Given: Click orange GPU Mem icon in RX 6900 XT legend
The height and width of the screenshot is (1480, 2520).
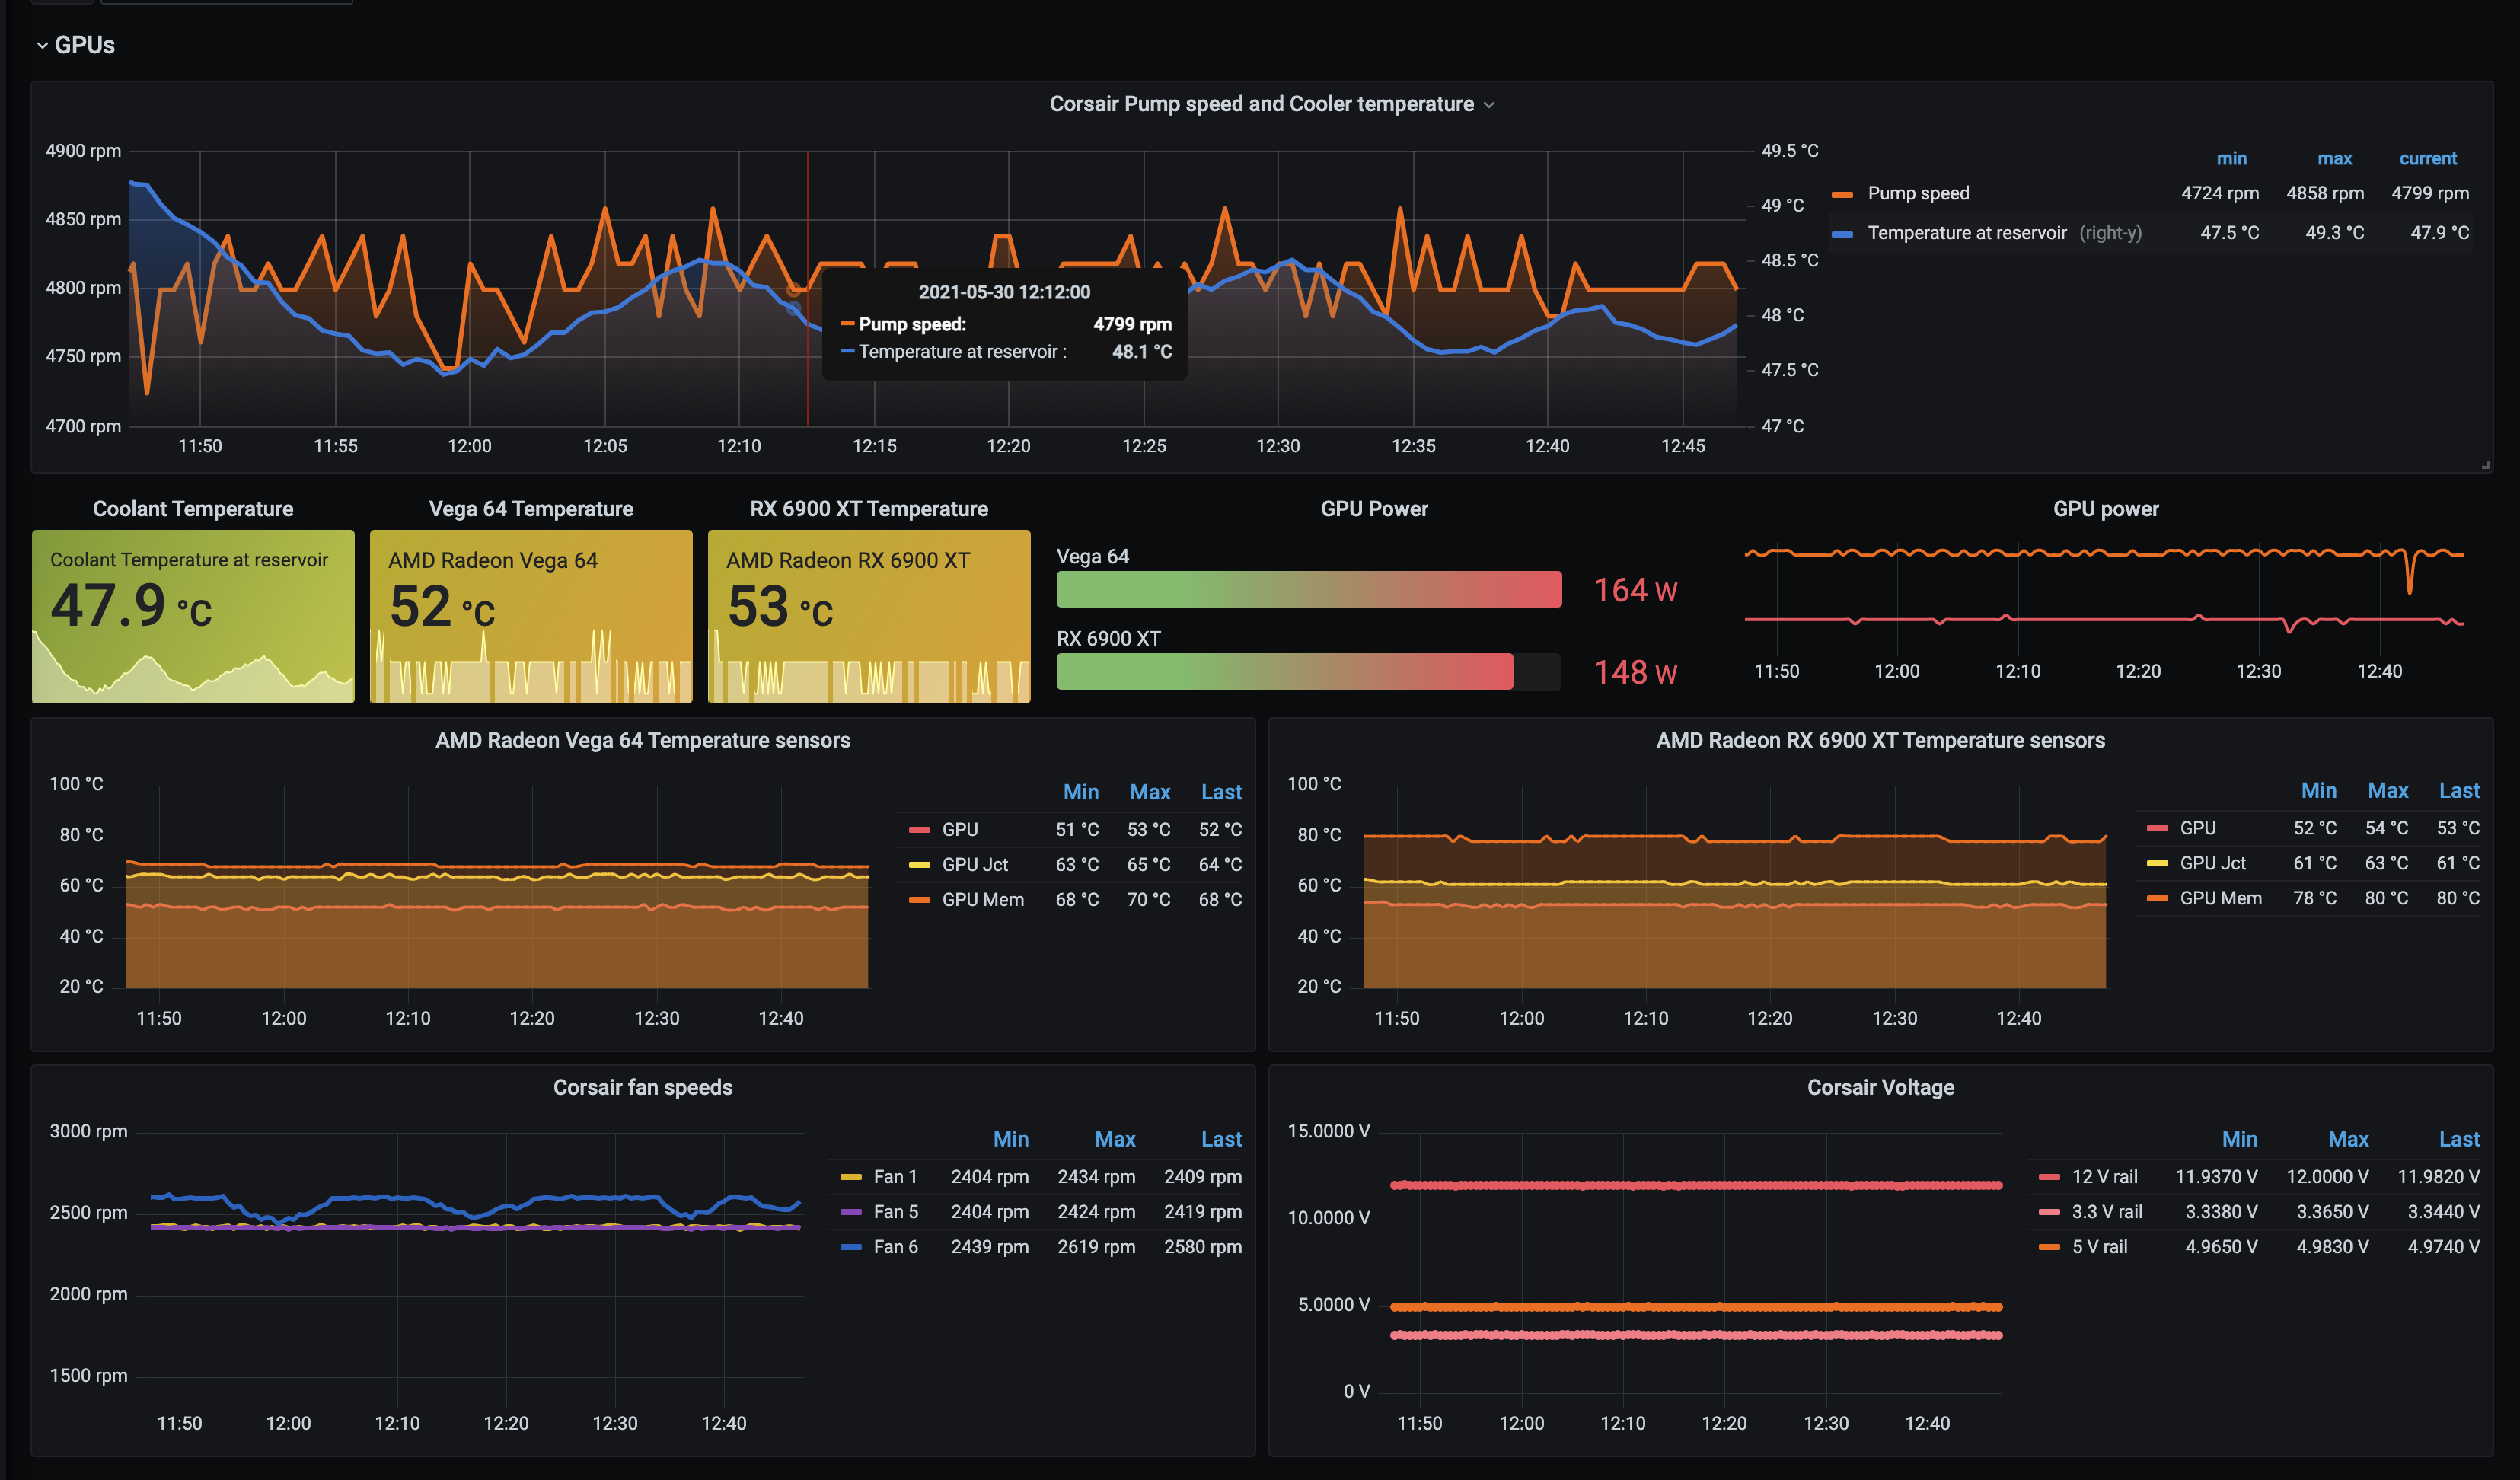Looking at the screenshot, I should [2157, 898].
